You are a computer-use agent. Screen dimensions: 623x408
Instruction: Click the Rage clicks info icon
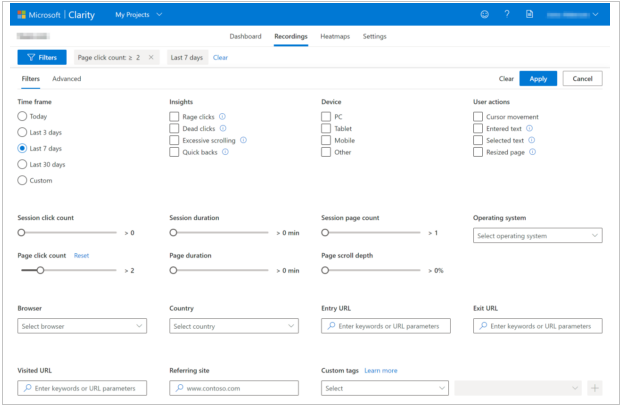pyautogui.click(x=222, y=116)
